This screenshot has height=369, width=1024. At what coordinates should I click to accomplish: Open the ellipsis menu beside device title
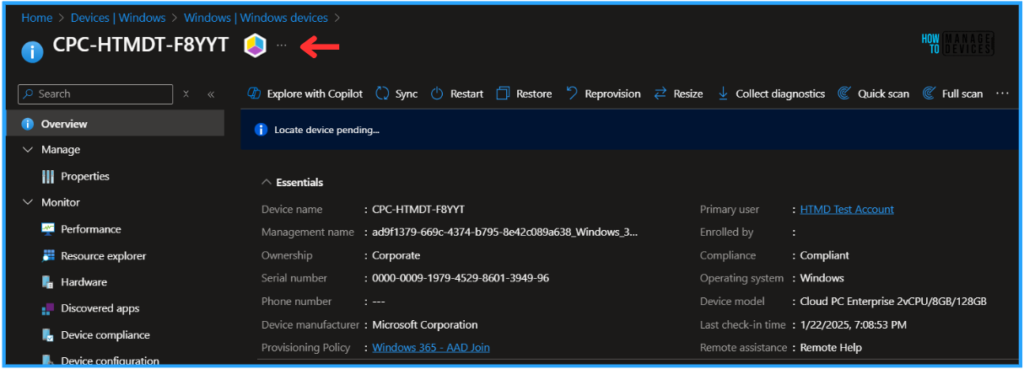[281, 46]
